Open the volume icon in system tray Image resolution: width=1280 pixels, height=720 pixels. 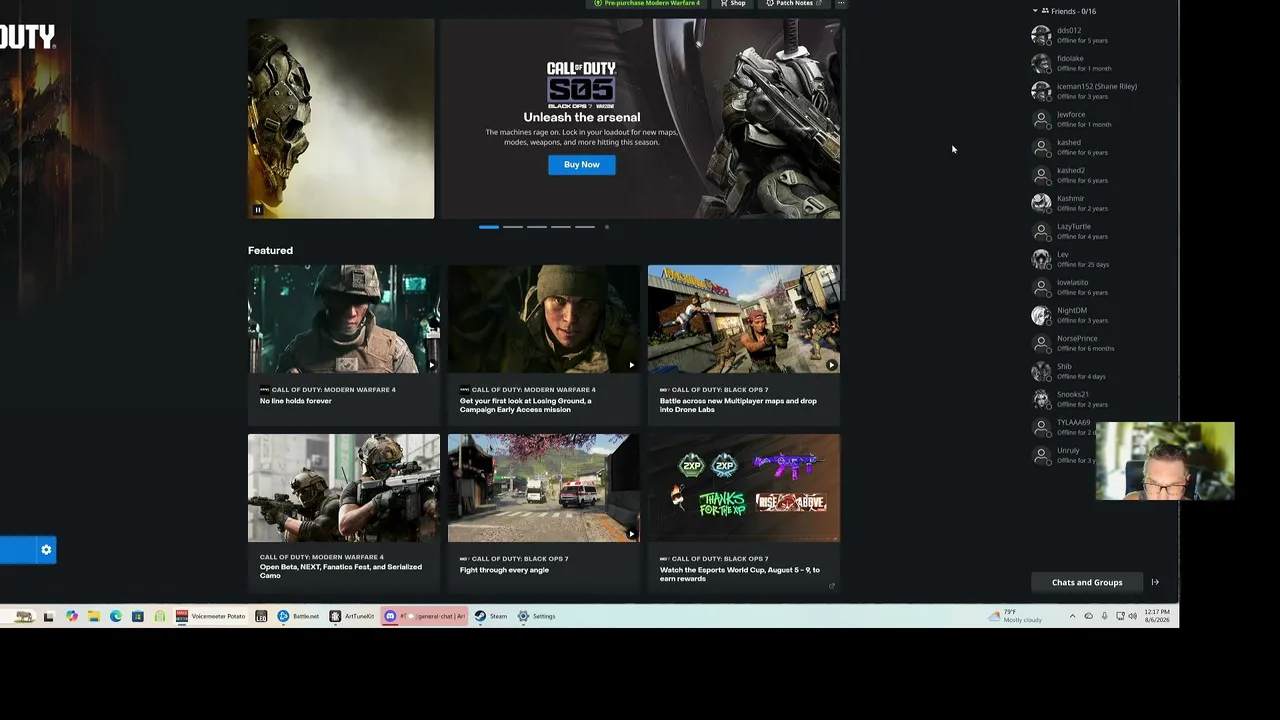(x=1133, y=616)
